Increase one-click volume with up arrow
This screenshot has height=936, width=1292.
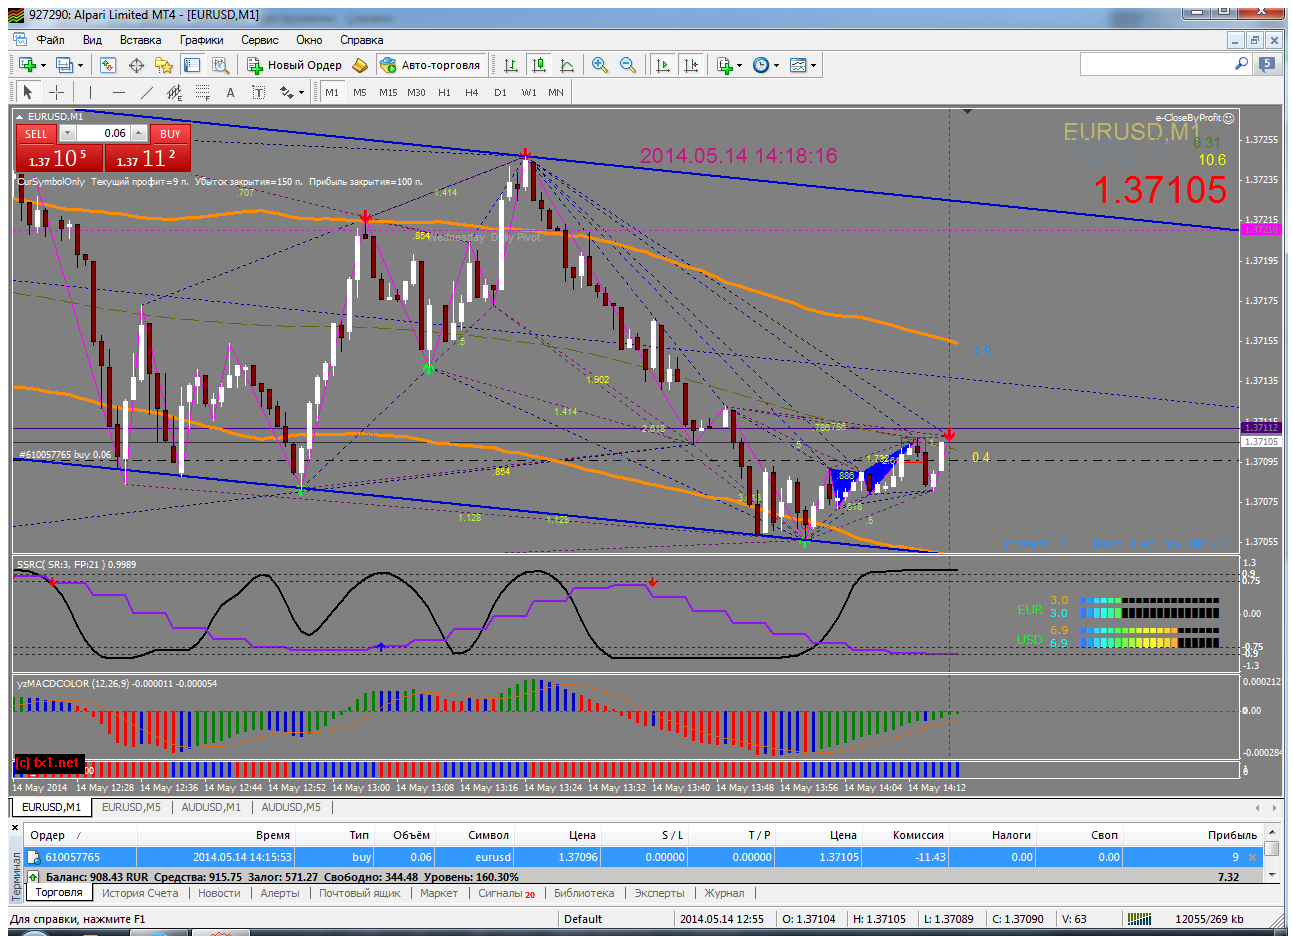(x=139, y=133)
